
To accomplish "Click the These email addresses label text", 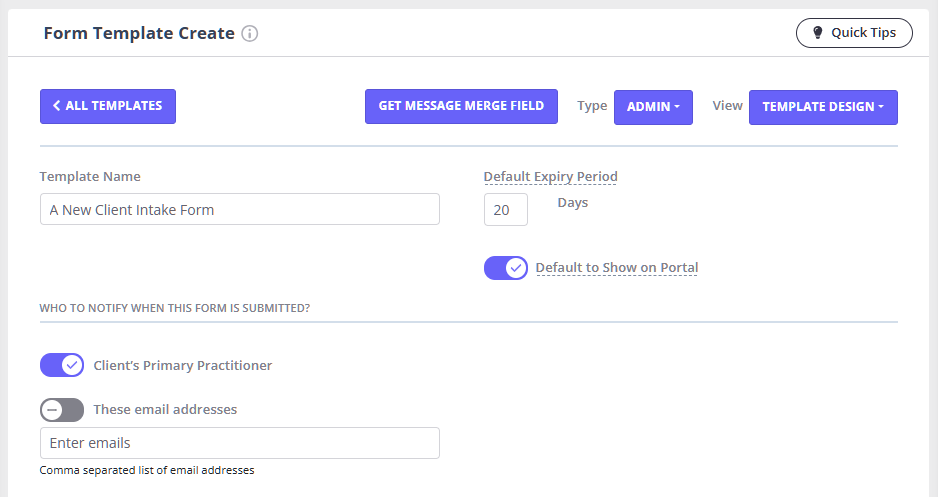I will [x=165, y=410].
